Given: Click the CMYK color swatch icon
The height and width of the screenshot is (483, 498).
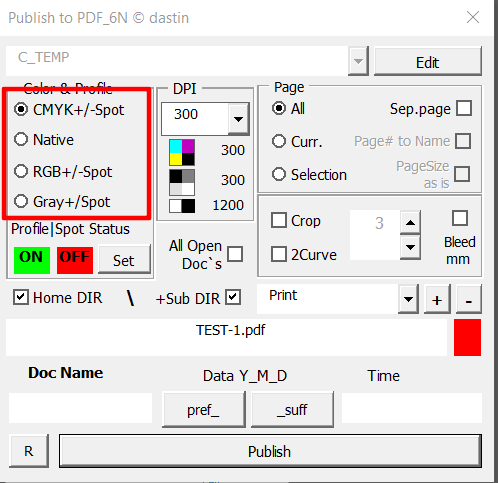Looking at the screenshot, I should pyautogui.click(x=182, y=153).
